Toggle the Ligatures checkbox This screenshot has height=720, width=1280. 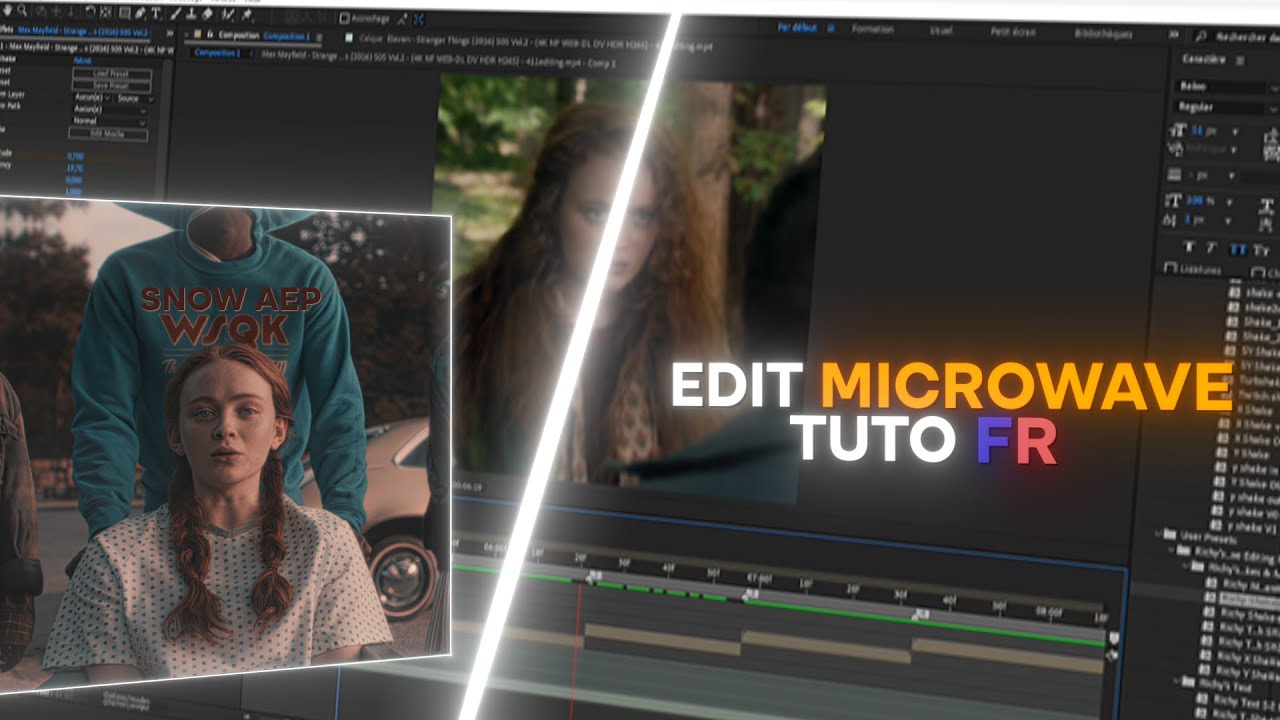coord(1171,268)
